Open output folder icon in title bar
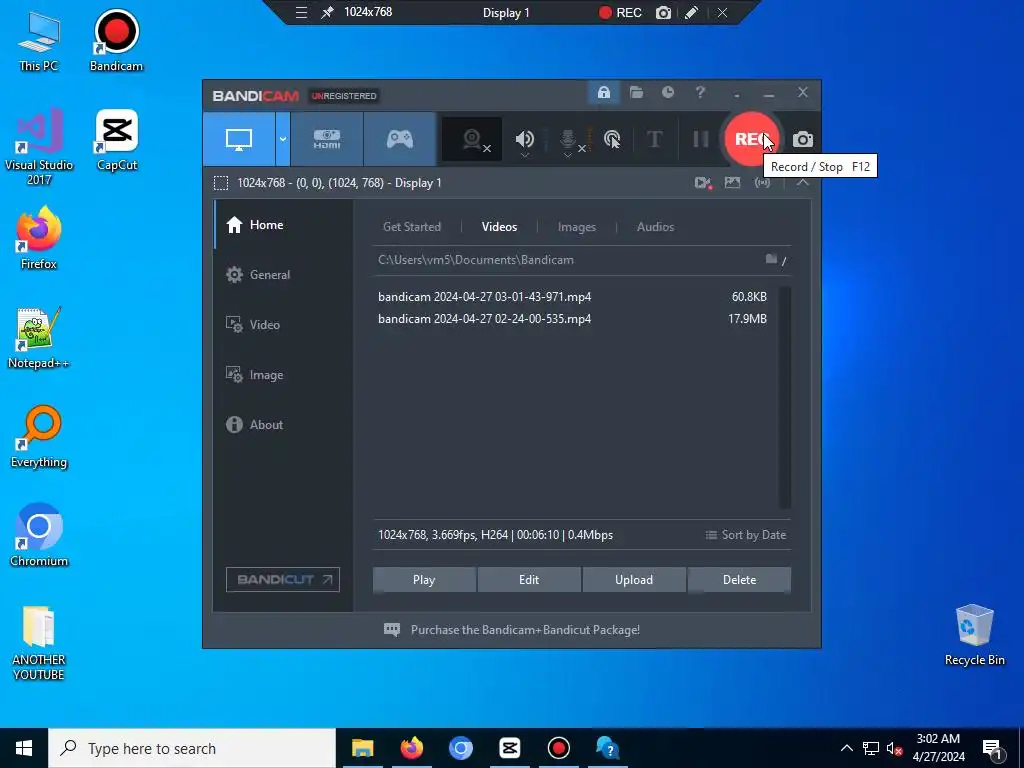 (636, 93)
